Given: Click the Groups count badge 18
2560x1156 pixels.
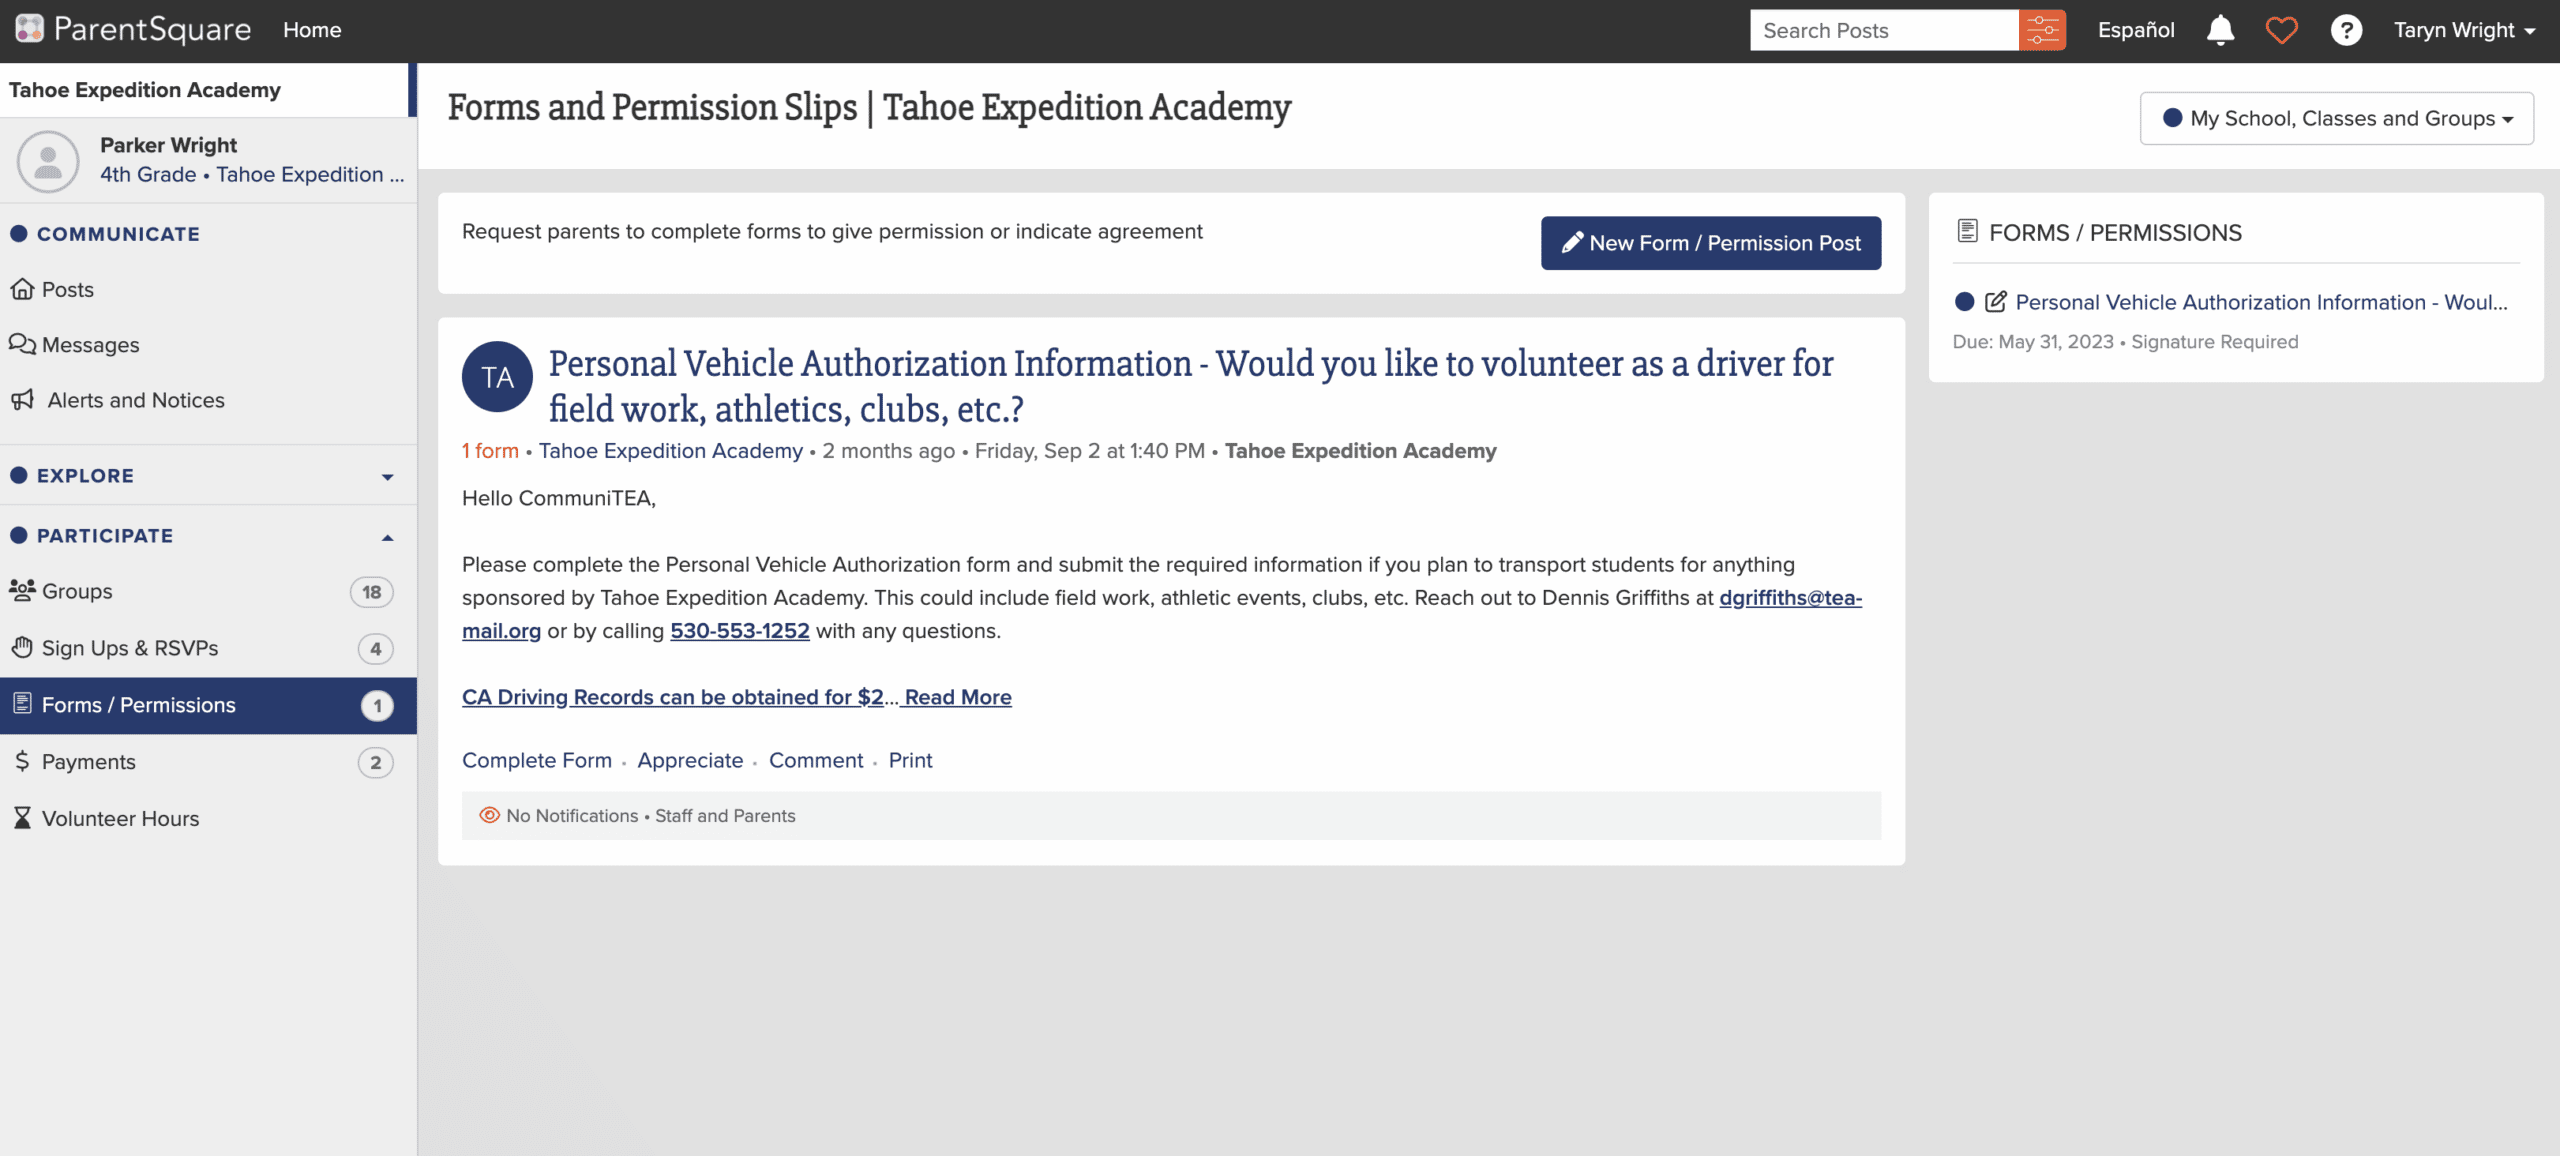Looking at the screenshot, I should [x=372, y=591].
